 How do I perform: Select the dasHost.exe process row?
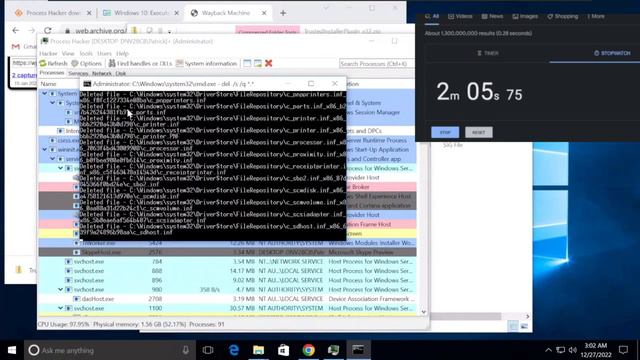(227, 299)
